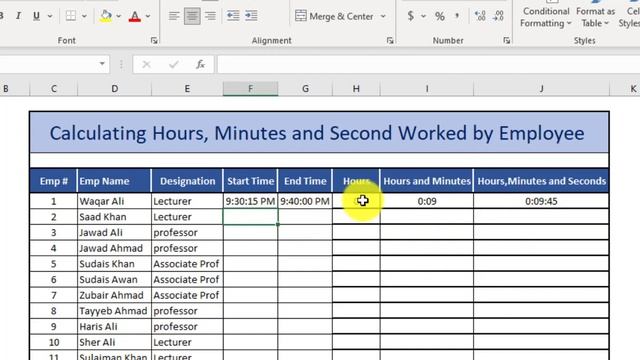Select cell with 9:30:15 PM

point(251,201)
